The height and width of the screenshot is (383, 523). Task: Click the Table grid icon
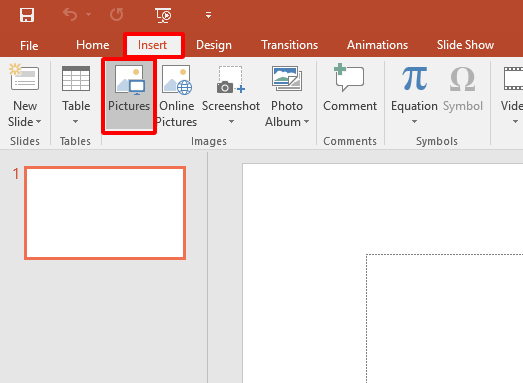pyautogui.click(x=76, y=79)
